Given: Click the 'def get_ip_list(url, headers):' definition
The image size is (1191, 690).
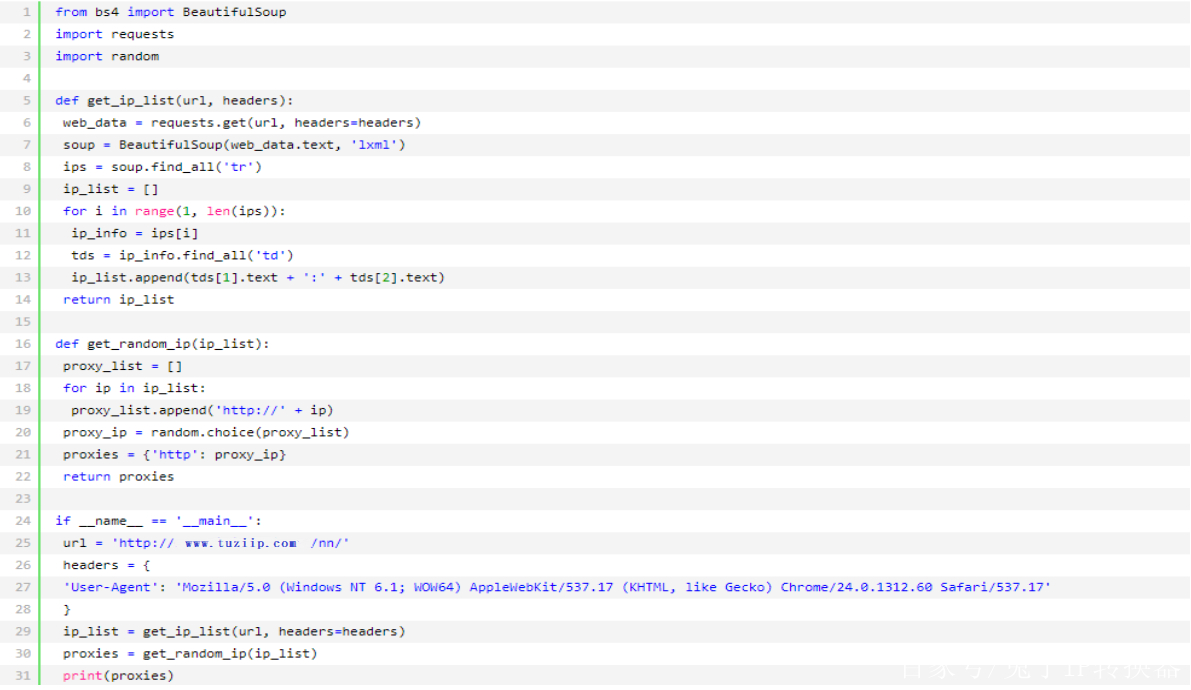Looking at the screenshot, I should point(174,100).
